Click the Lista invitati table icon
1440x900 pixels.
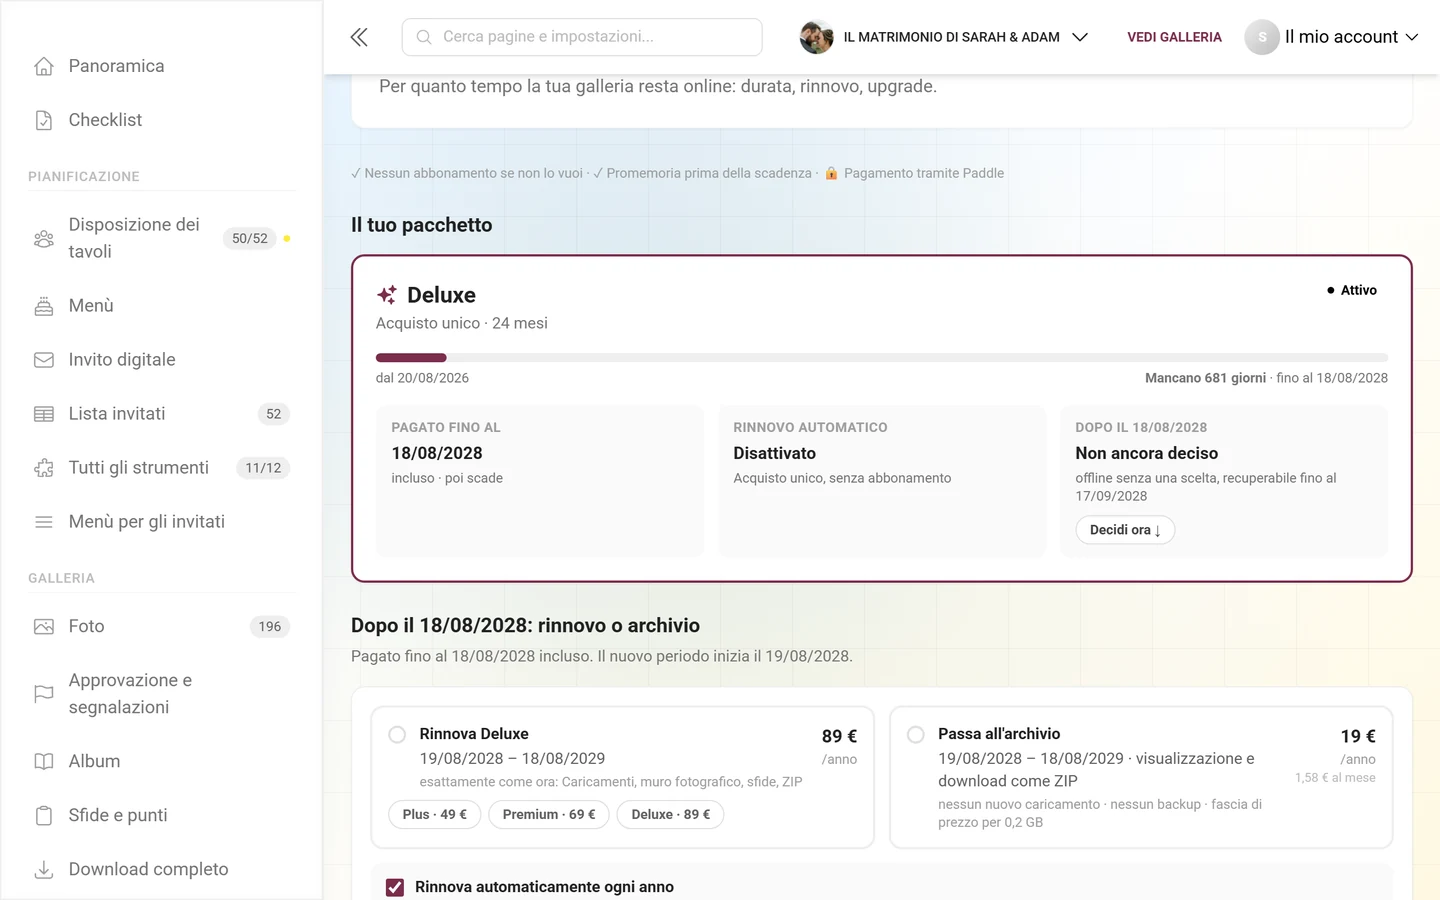pos(44,414)
